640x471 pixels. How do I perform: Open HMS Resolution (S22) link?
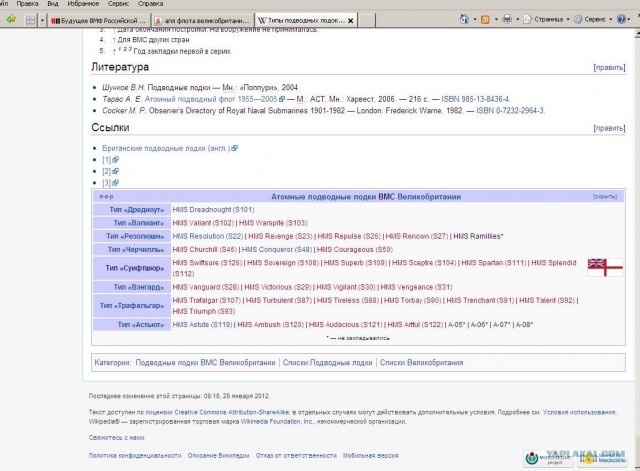point(208,236)
